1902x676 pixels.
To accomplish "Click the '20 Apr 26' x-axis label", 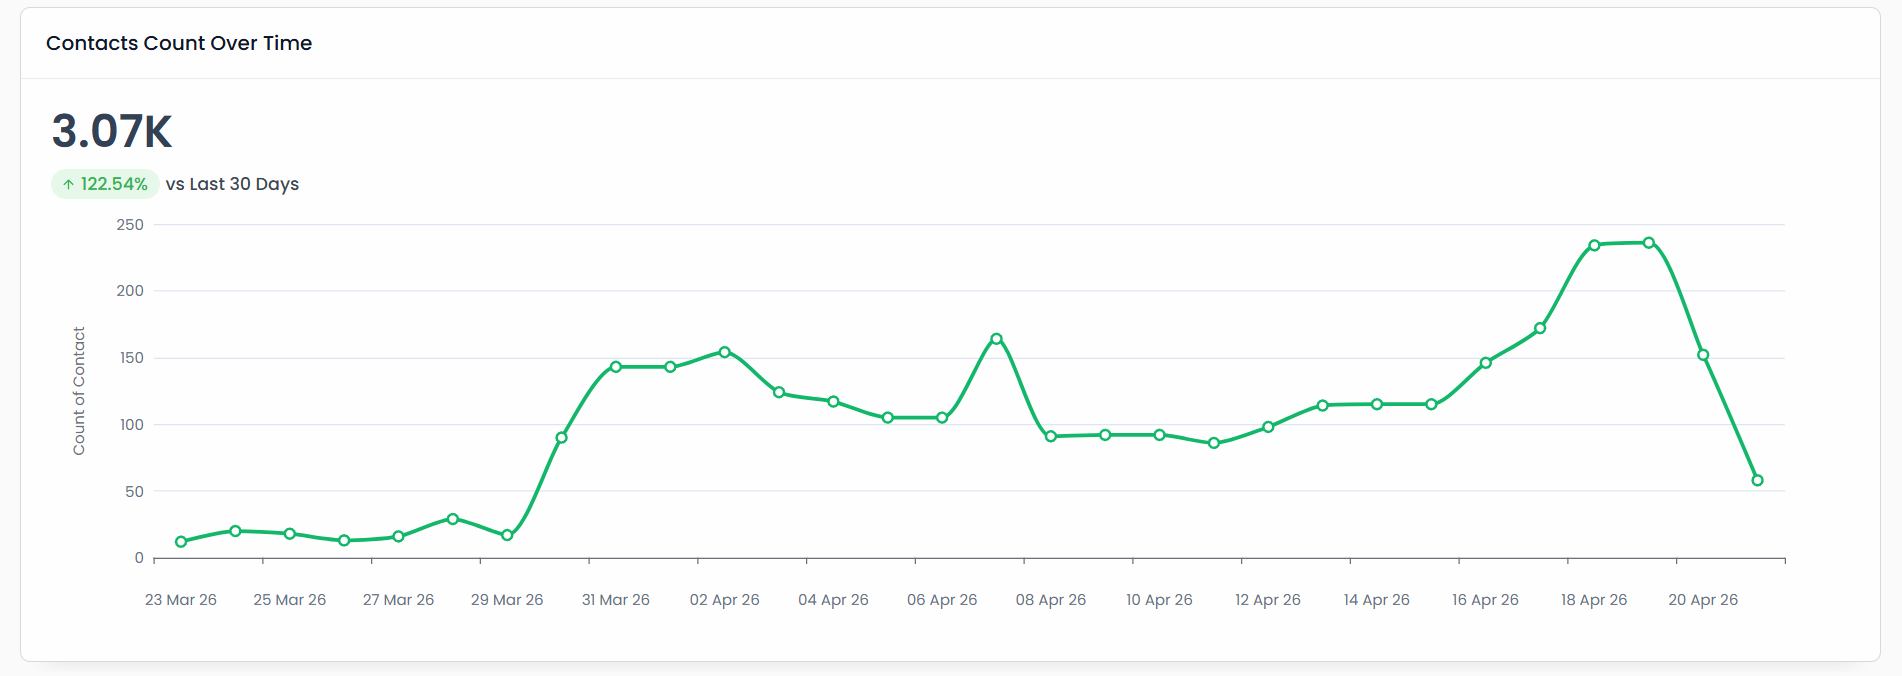I will click(x=1703, y=600).
